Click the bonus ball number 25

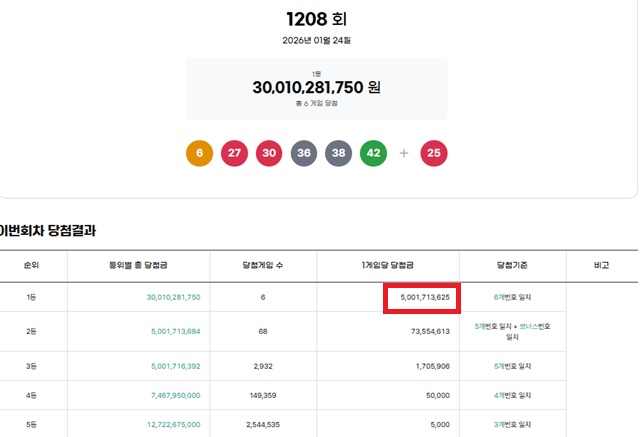click(434, 153)
